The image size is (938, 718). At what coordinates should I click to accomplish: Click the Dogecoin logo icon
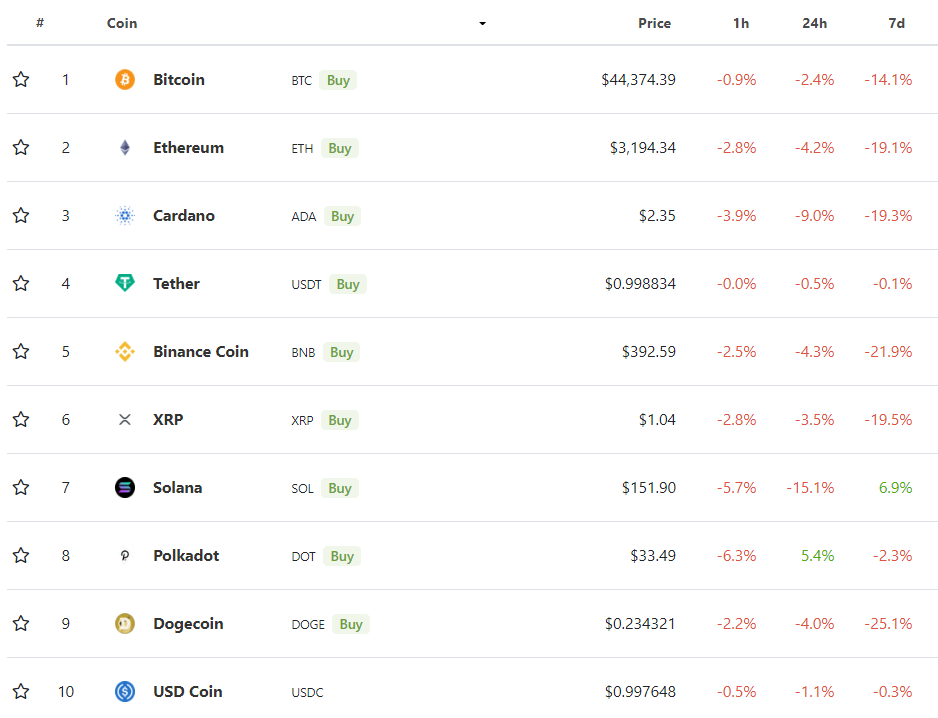click(124, 623)
